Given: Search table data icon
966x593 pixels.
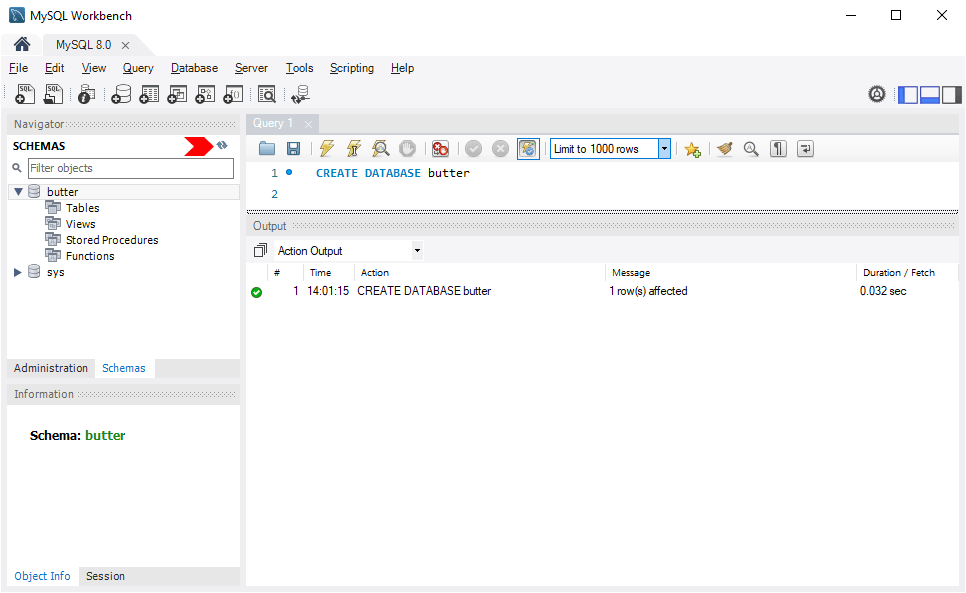Looking at the screenshot, I should (267, 94).
